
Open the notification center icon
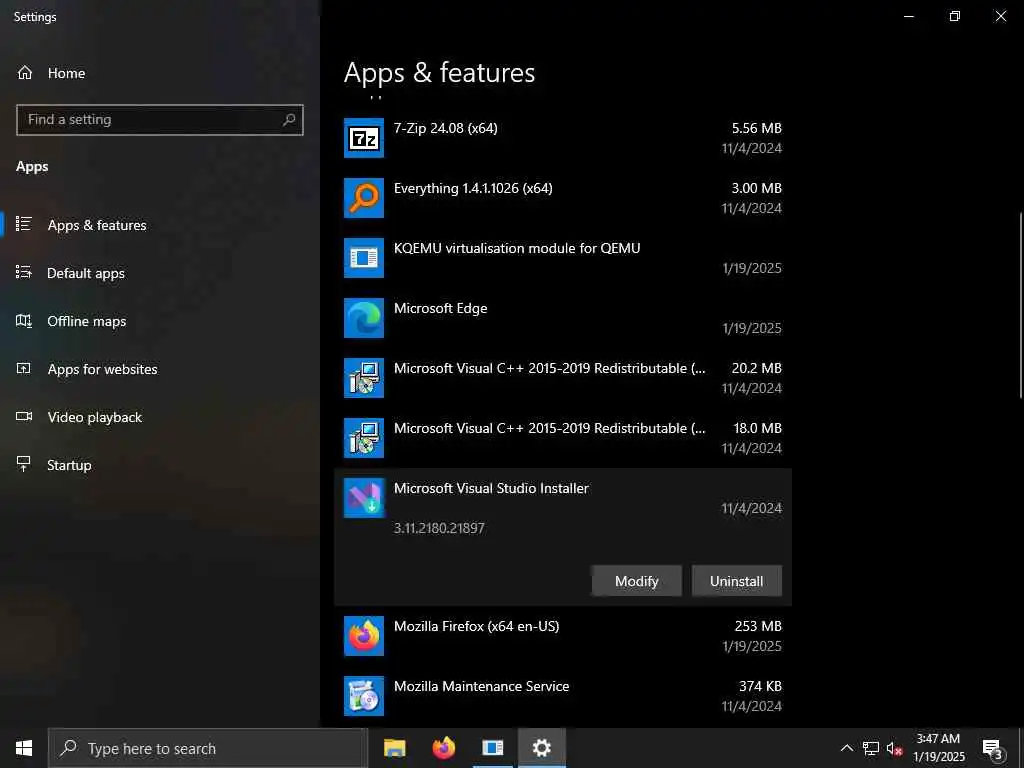tap(992, 748)
